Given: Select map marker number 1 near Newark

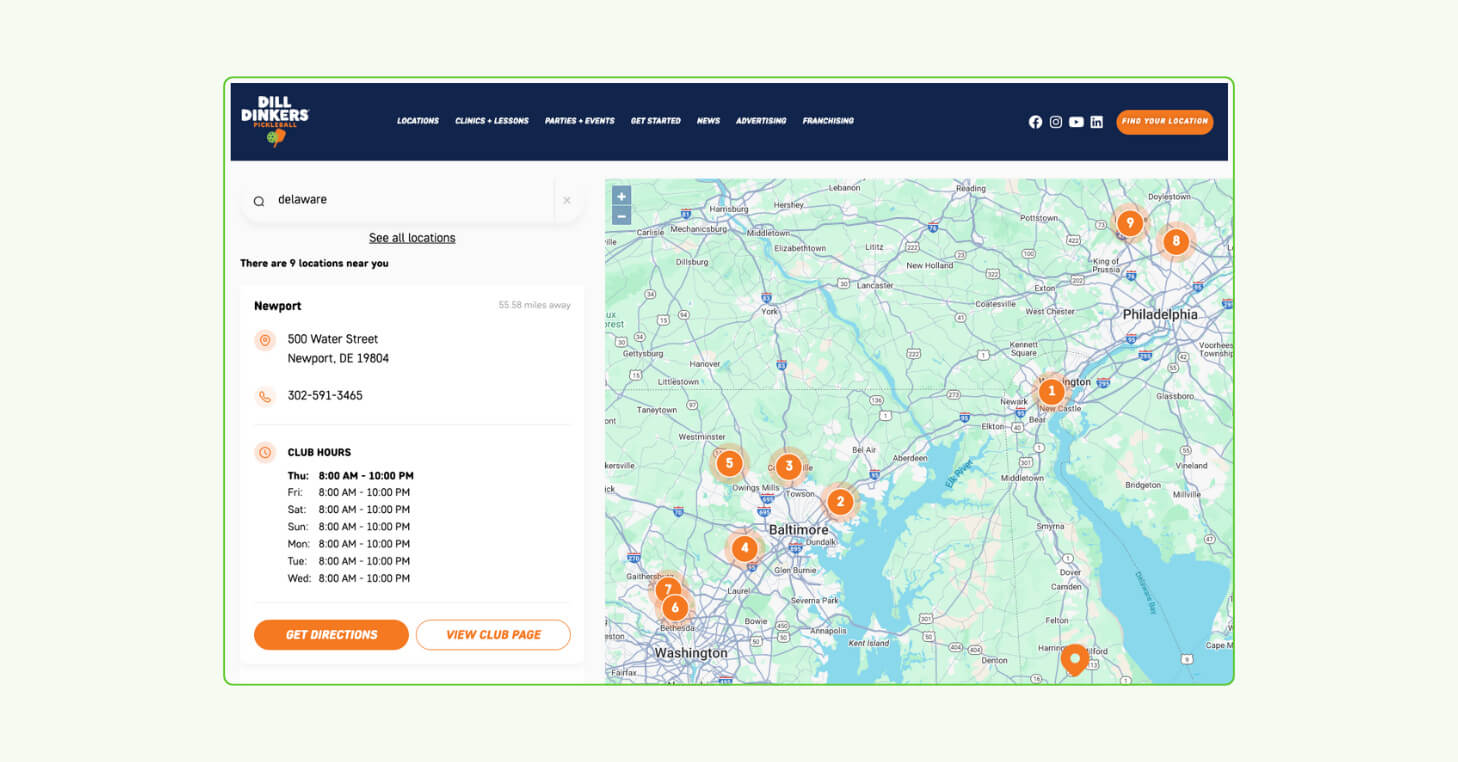Looking at the screenshot, I should [x=1051, y=391].
